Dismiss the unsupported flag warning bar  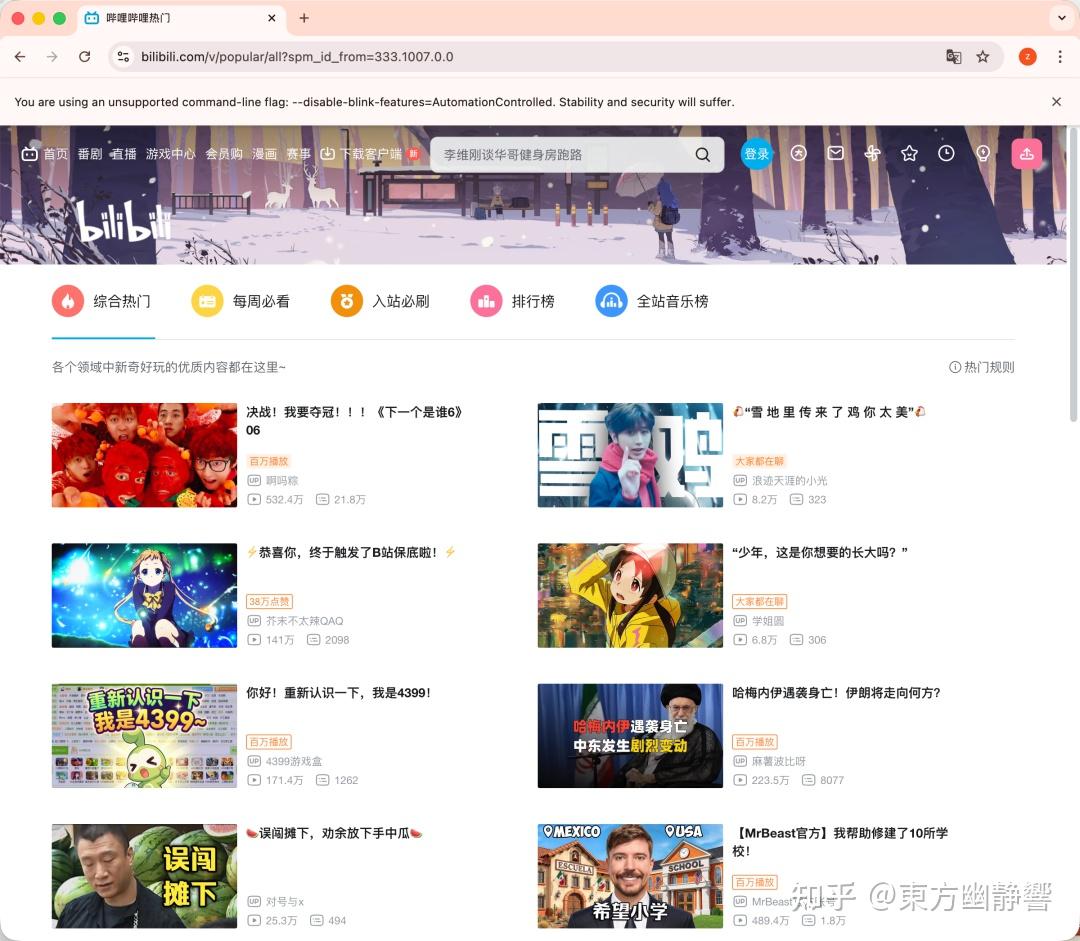1056,101
